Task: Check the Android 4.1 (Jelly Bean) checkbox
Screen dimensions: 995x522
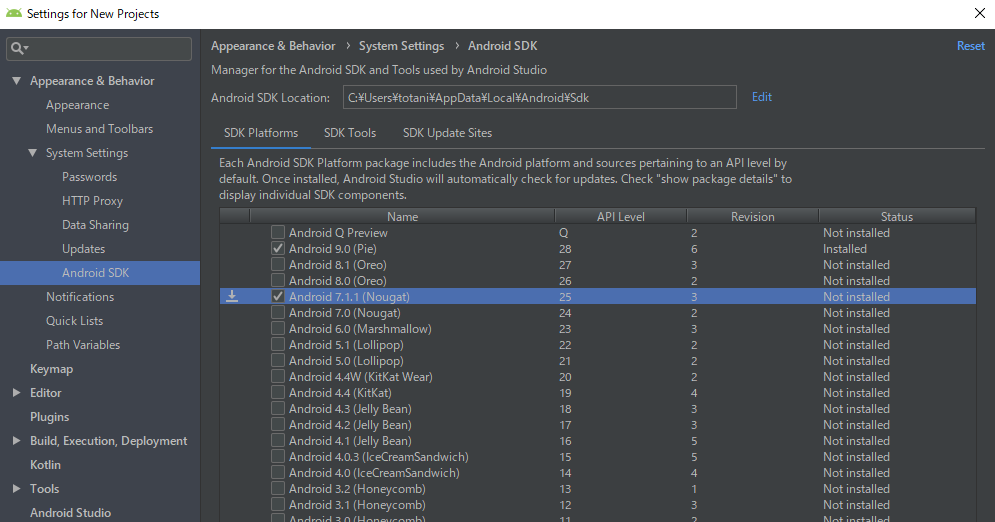Action: (x=277, y=440)
